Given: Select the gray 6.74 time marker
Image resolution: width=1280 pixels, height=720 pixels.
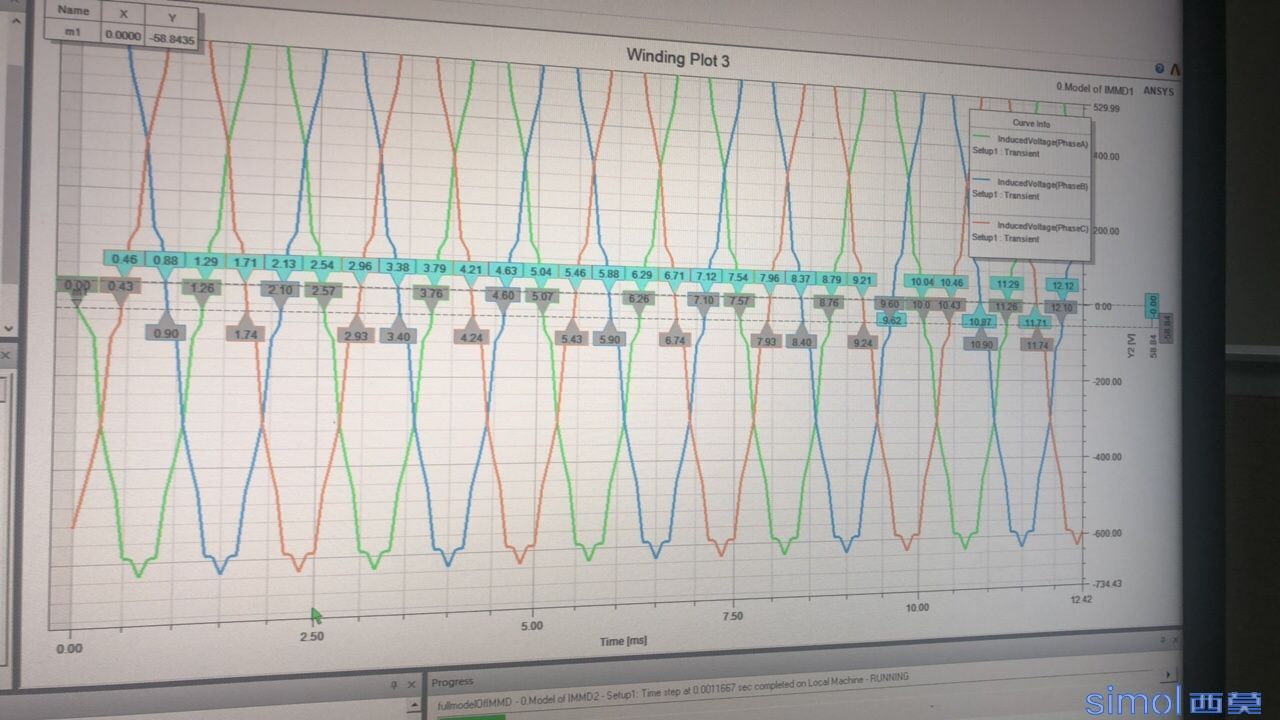Looking at the screenshot, I should [x=676, y=340].
